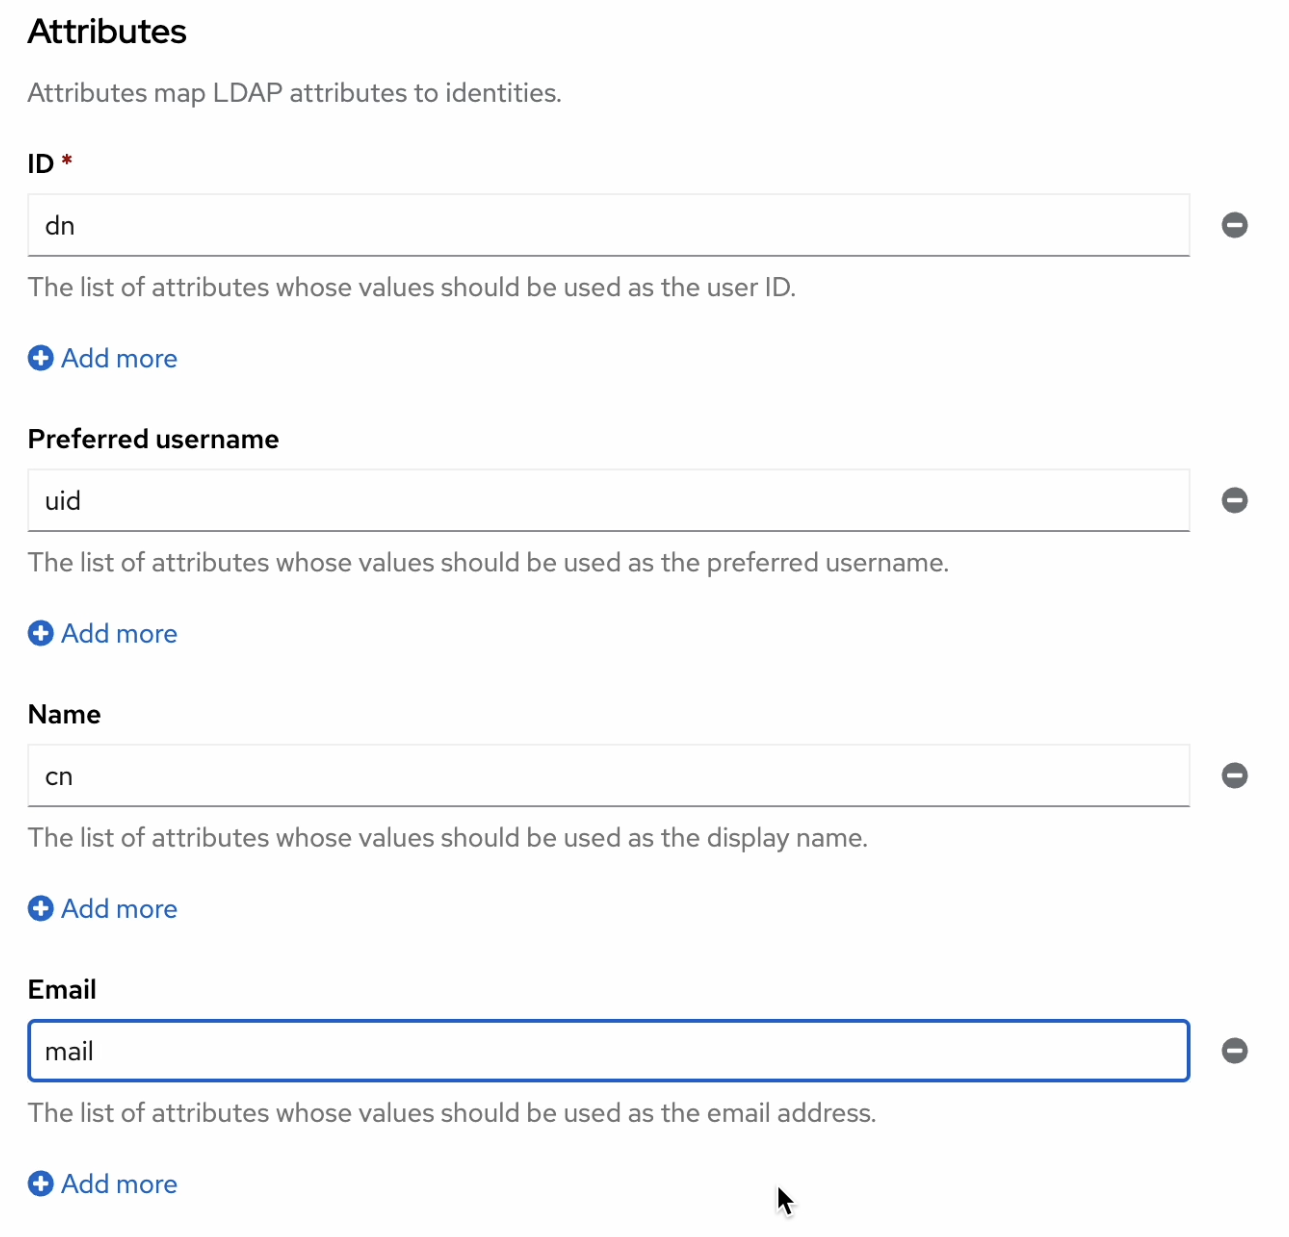Click the remove icon next to the ID field
Screen dimensions: 1289x1237
pyautogui.click(x=1234, y=225)
